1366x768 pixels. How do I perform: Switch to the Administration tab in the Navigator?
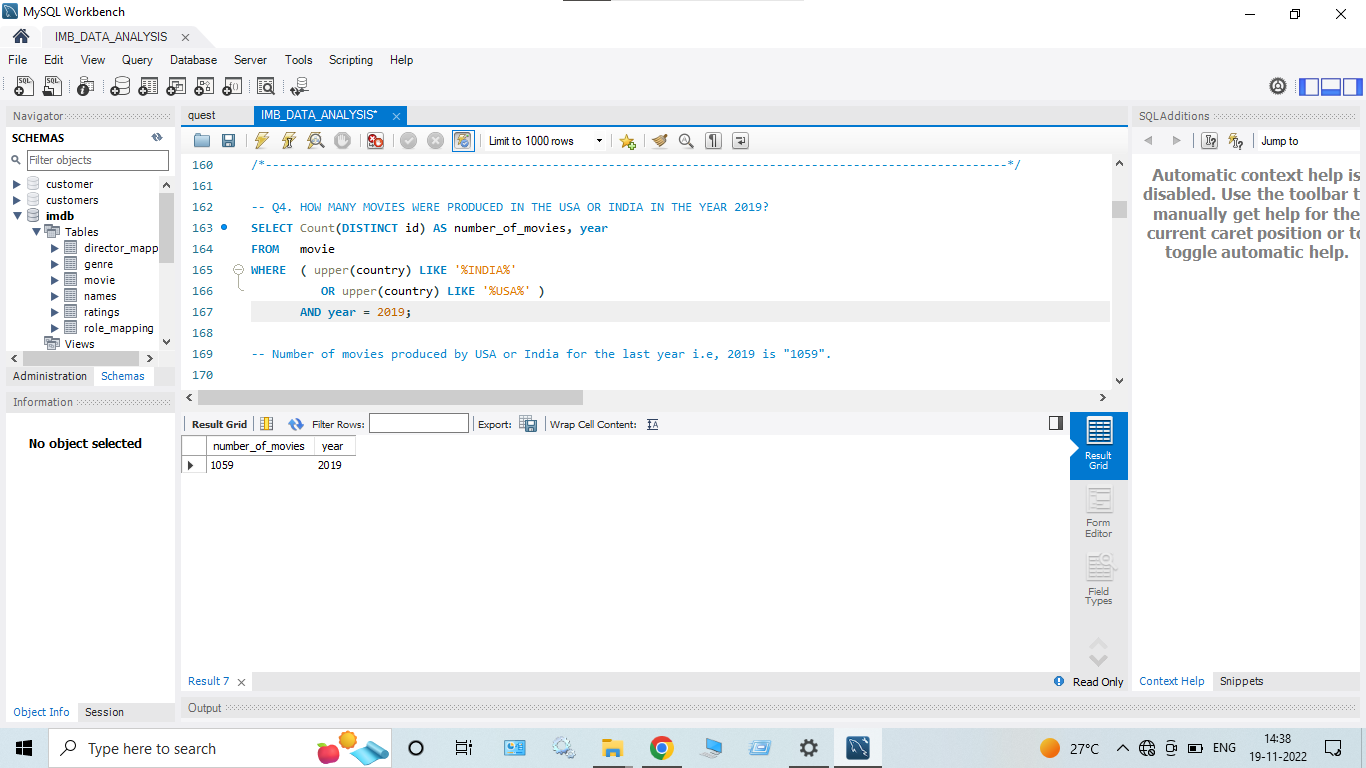pyautogui.click(x=49, y=376)
